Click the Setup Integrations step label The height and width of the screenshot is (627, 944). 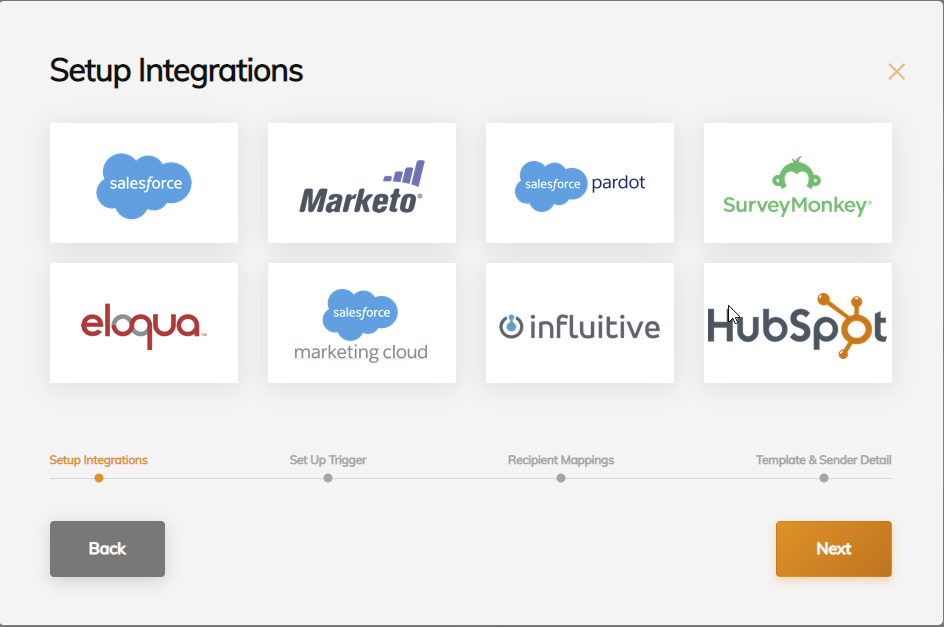[99, 460]
